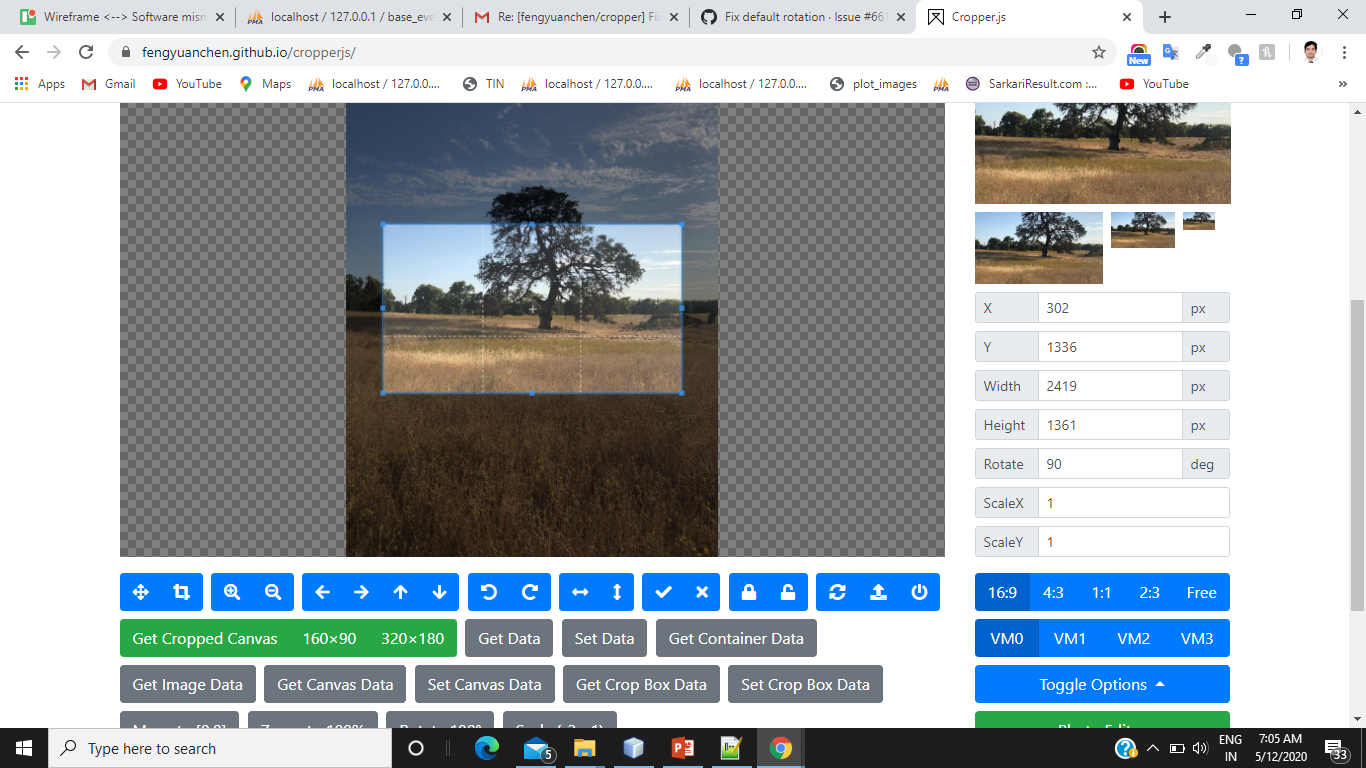Unlock aspect ratio with the open lock icon

coord(788,592)
